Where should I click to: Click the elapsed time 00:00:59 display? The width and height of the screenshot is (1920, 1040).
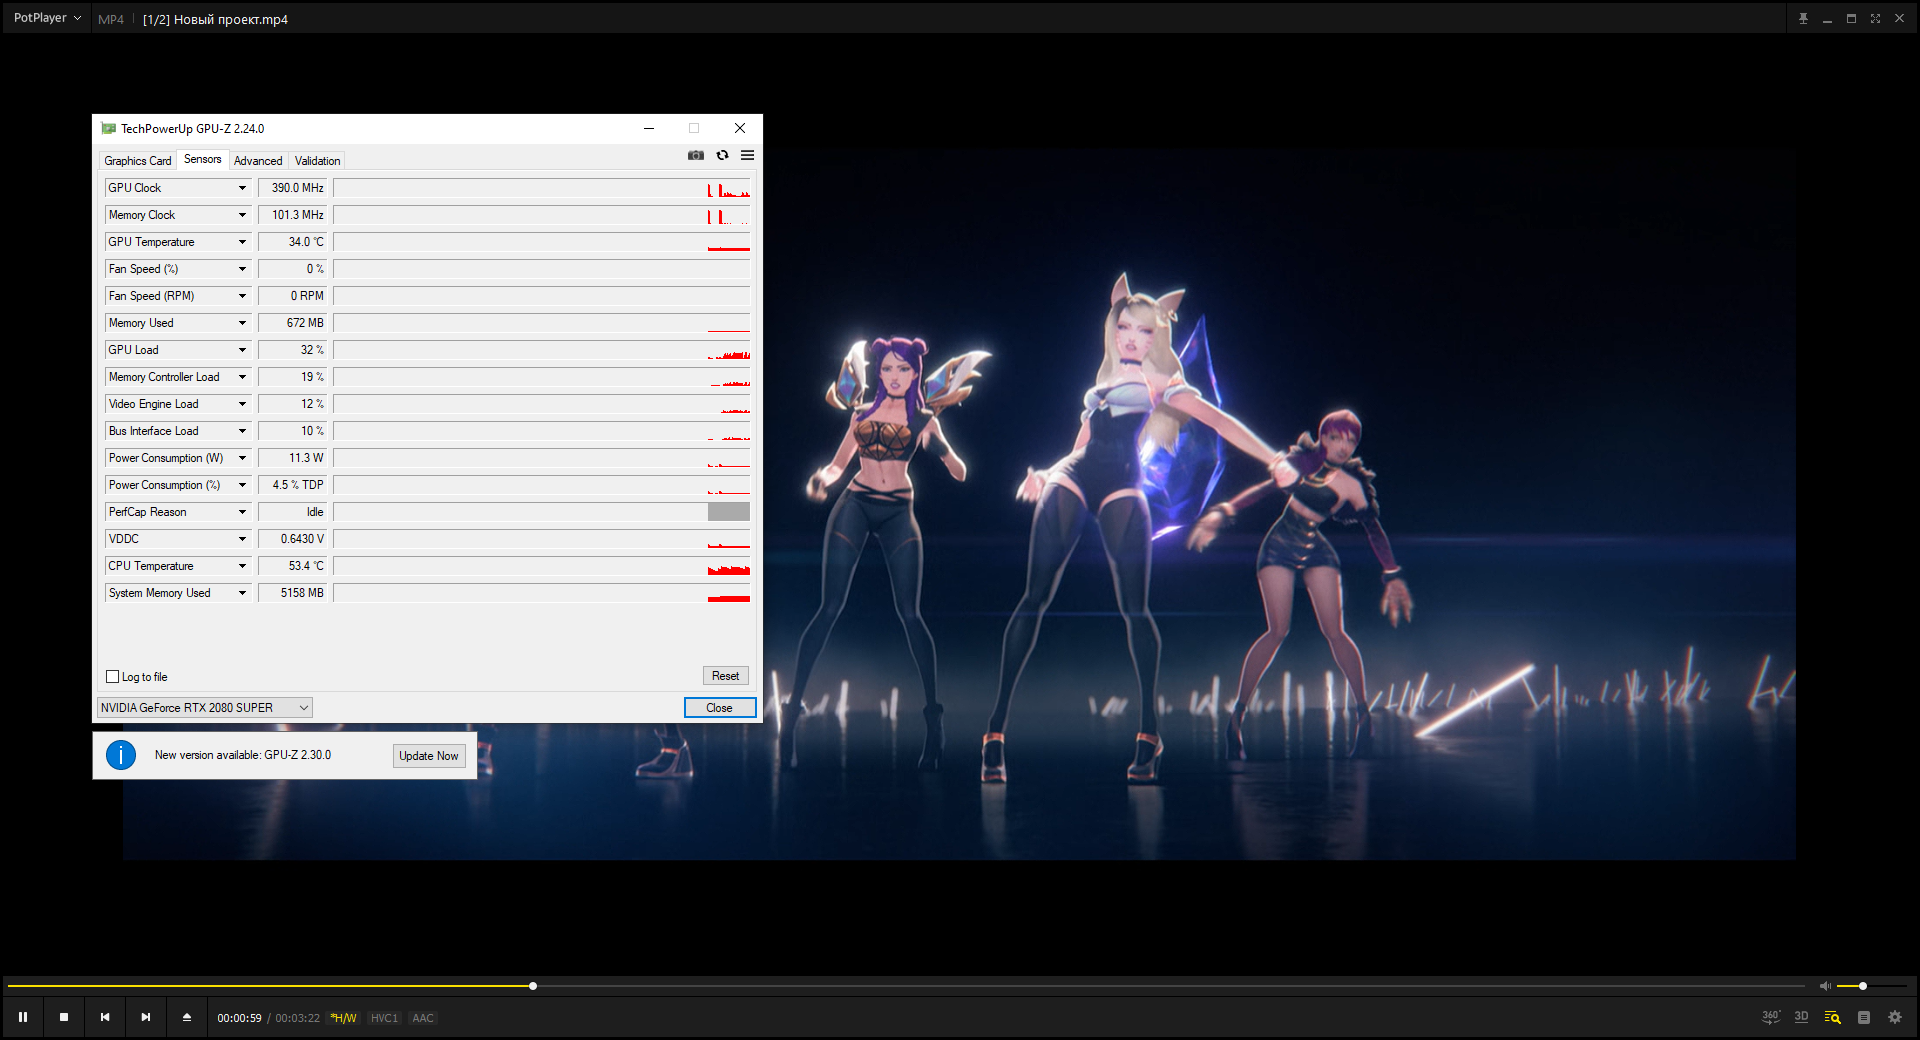tap(240, 1018)
